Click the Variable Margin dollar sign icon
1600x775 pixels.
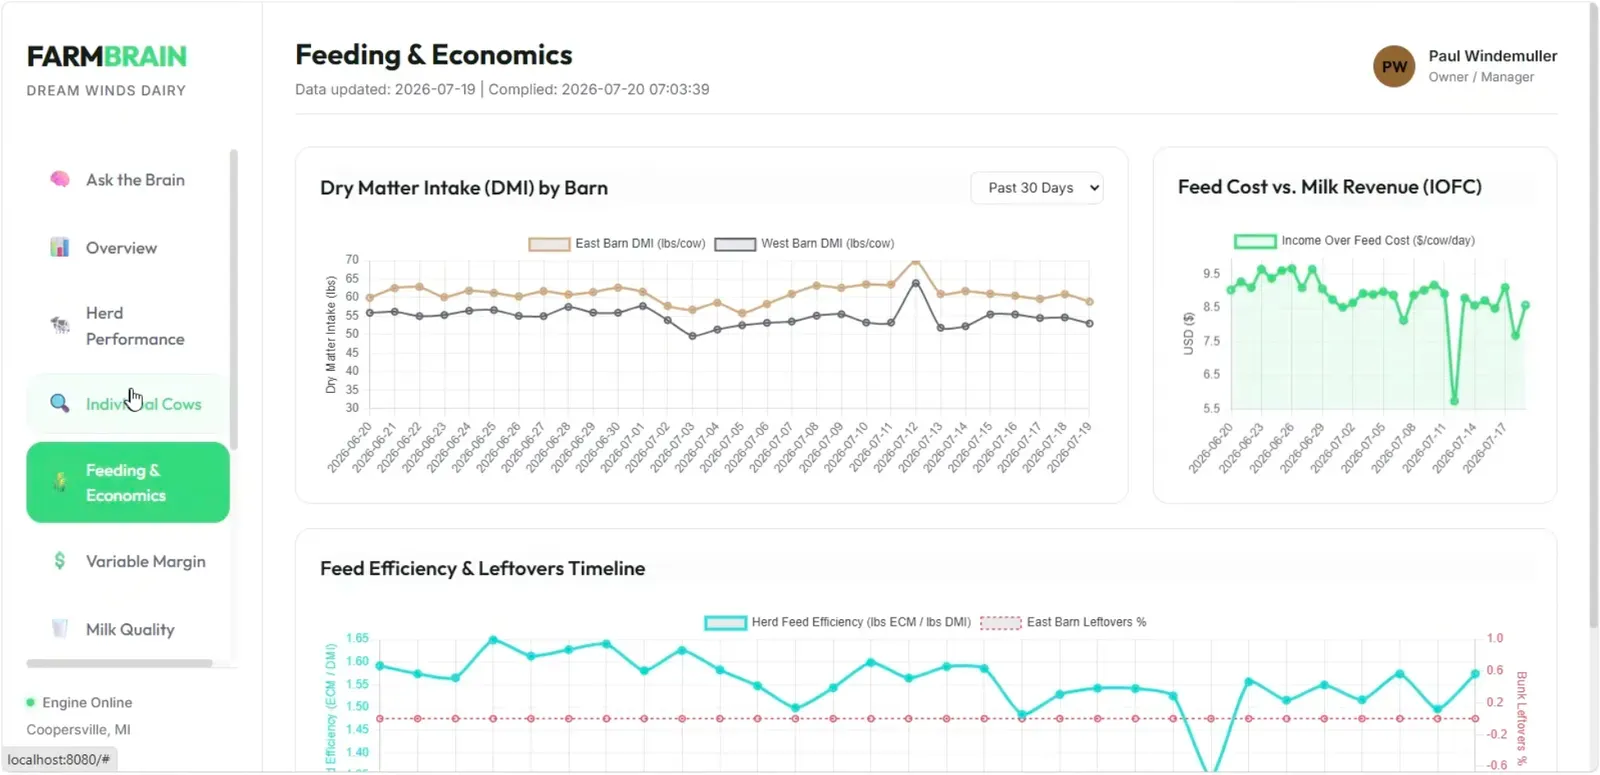60,561
